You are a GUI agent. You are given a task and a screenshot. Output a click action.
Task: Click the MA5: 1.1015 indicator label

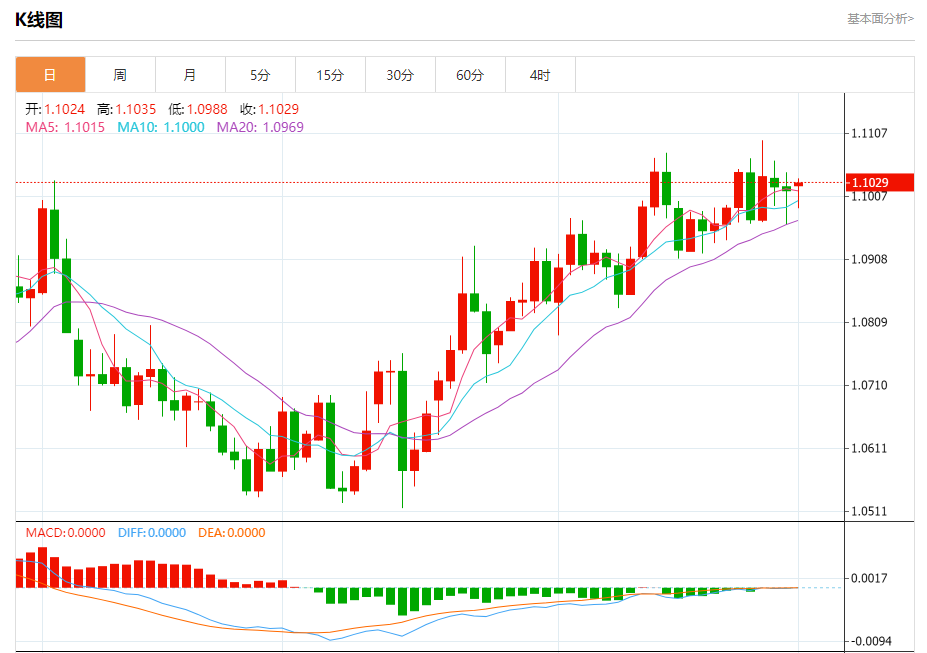pos(65,127)
